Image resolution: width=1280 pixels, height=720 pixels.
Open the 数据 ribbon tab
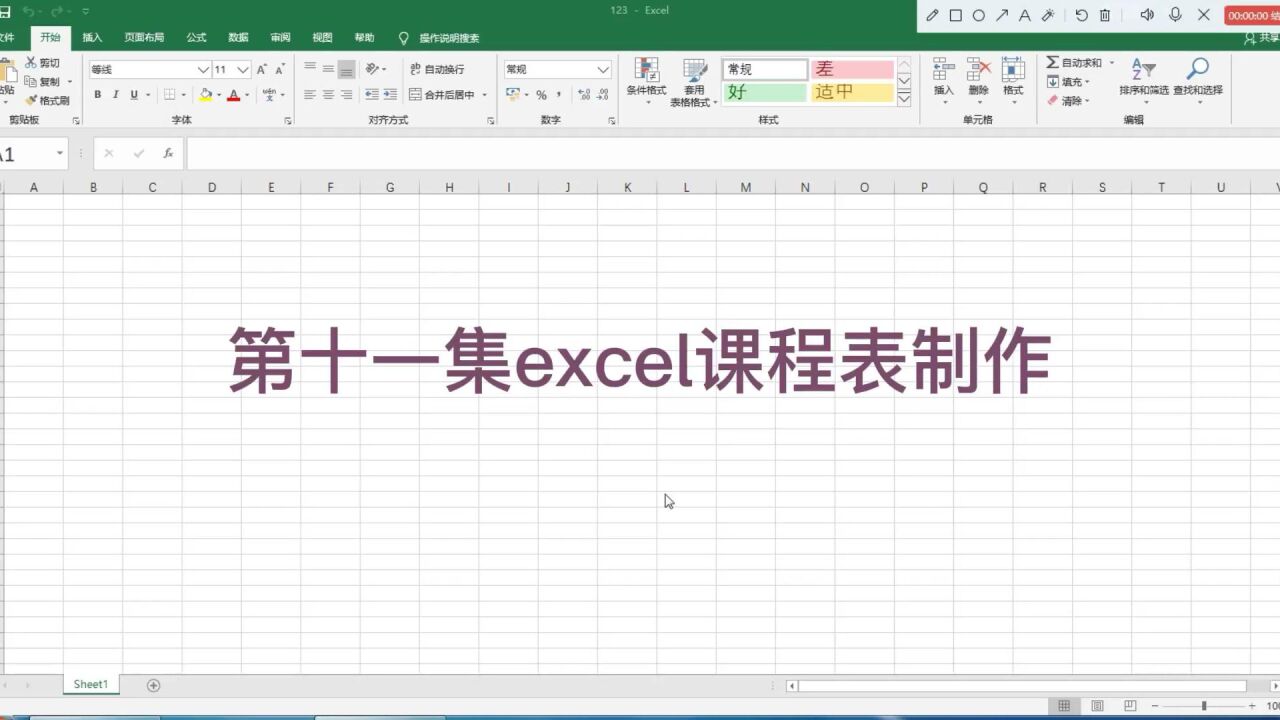point(238,38)
